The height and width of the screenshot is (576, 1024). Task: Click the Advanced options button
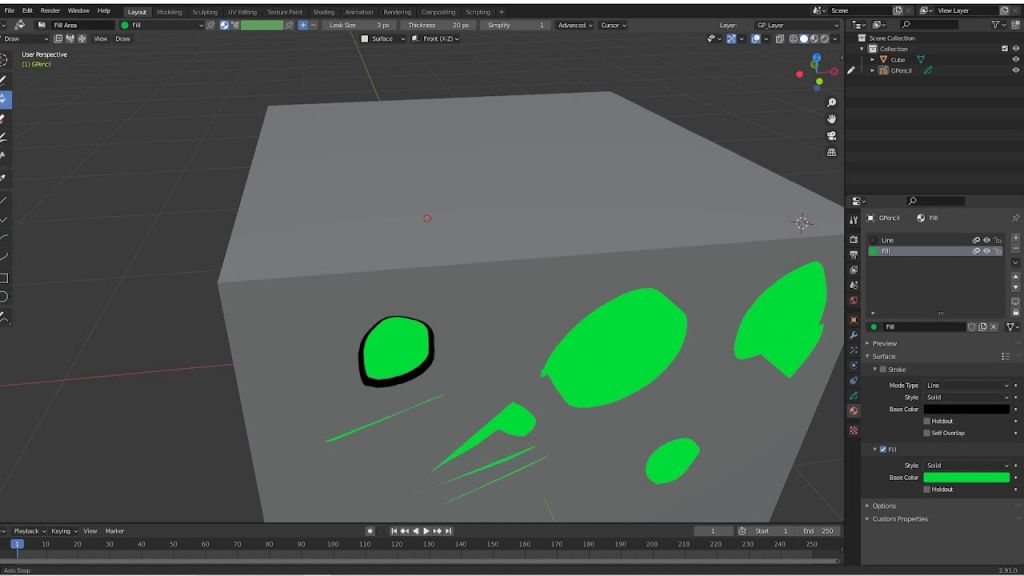pyautogui.click(x=575, y=25)
